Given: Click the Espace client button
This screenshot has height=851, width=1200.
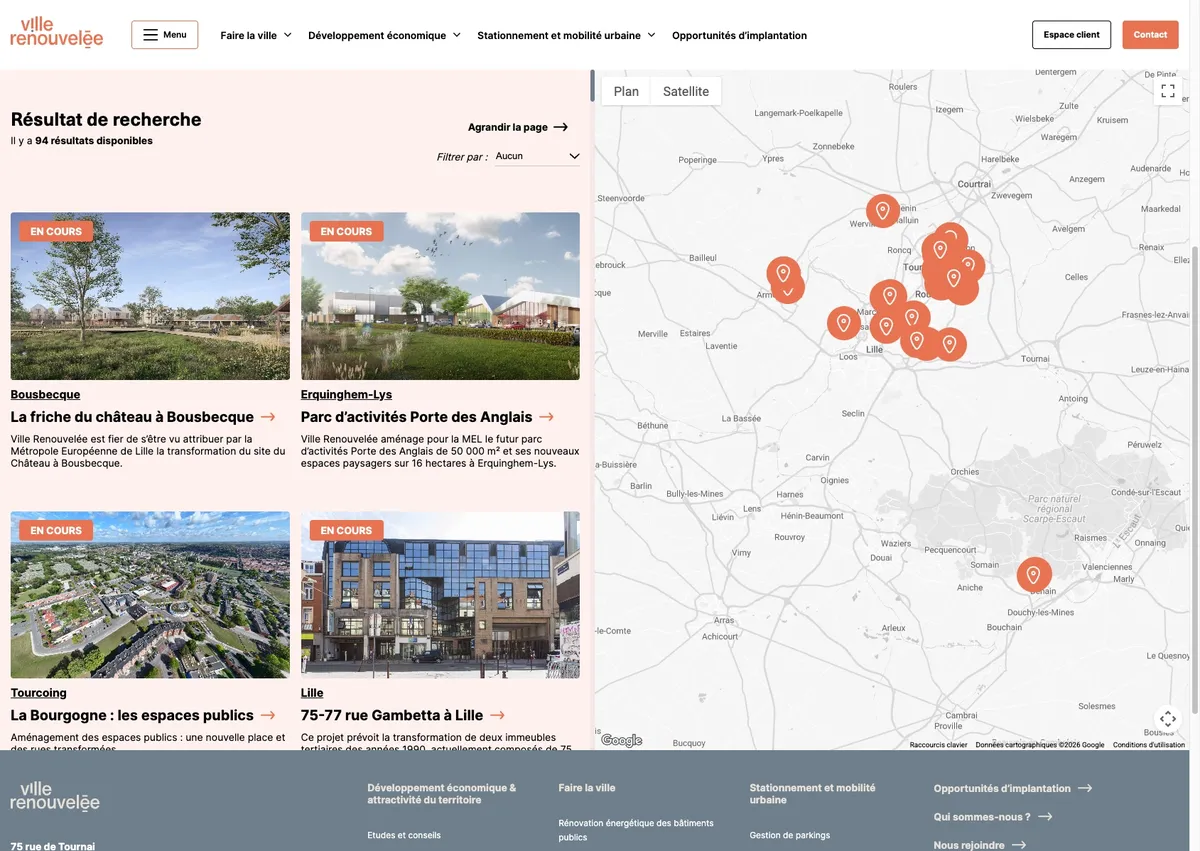Looking at the screenshot, I should tap(1071, 35).
